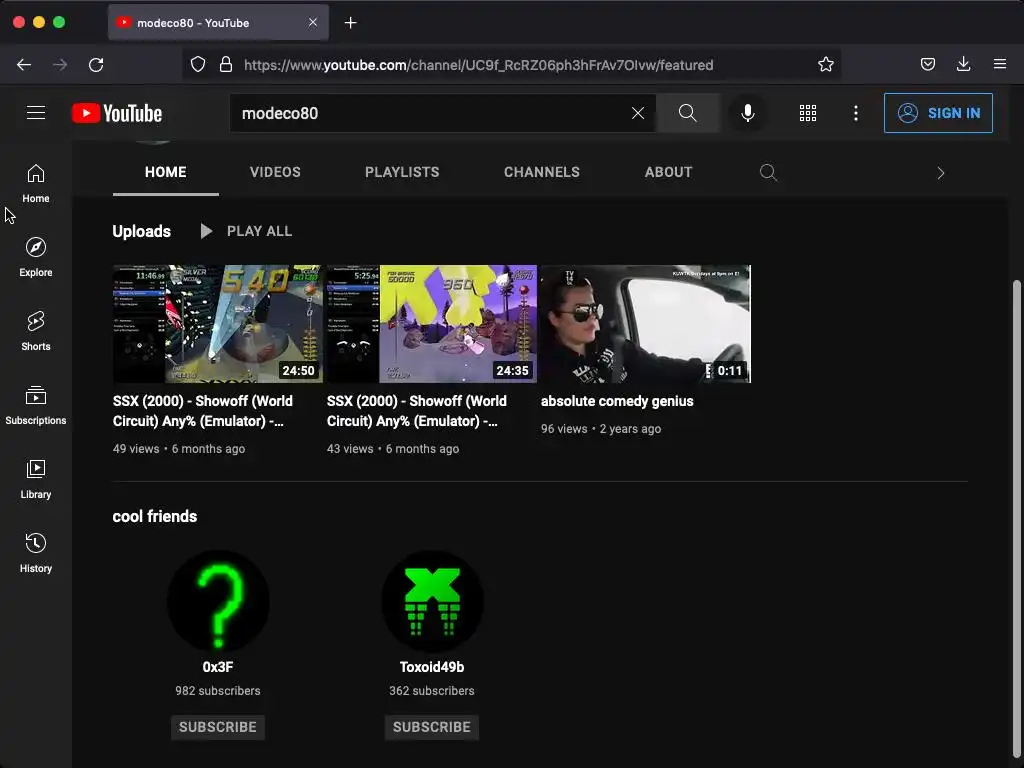Go back with the browser back arrow
Viewport: 1024px width, 768px height.
pyautogui.click(x=24, y=65)
